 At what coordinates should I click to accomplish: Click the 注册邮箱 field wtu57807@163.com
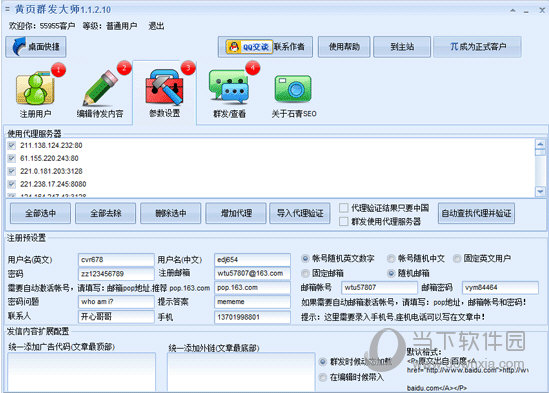252,273
